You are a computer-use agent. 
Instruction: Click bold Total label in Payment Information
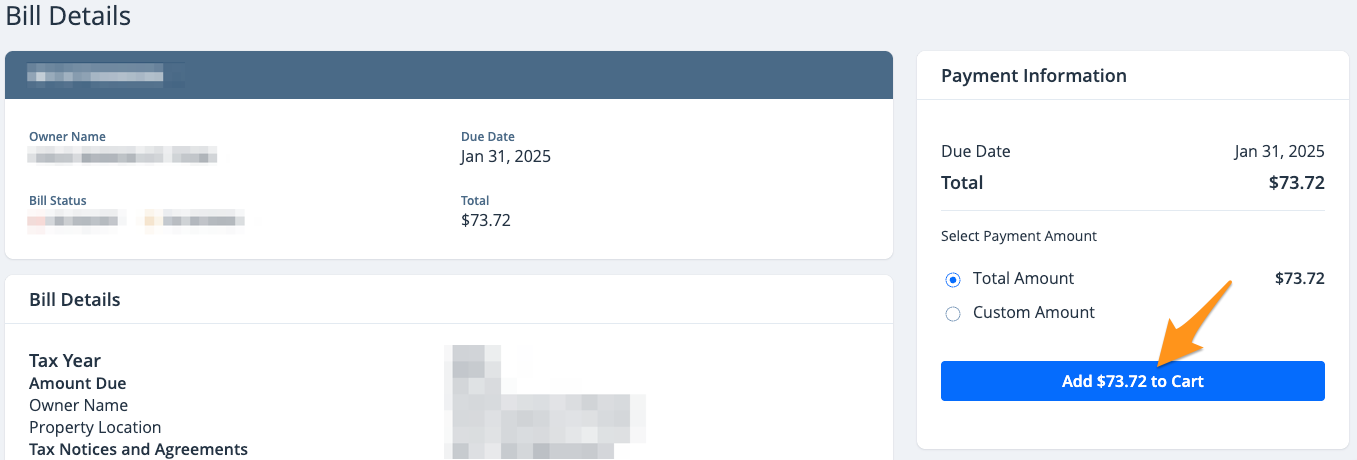[962, 183]
